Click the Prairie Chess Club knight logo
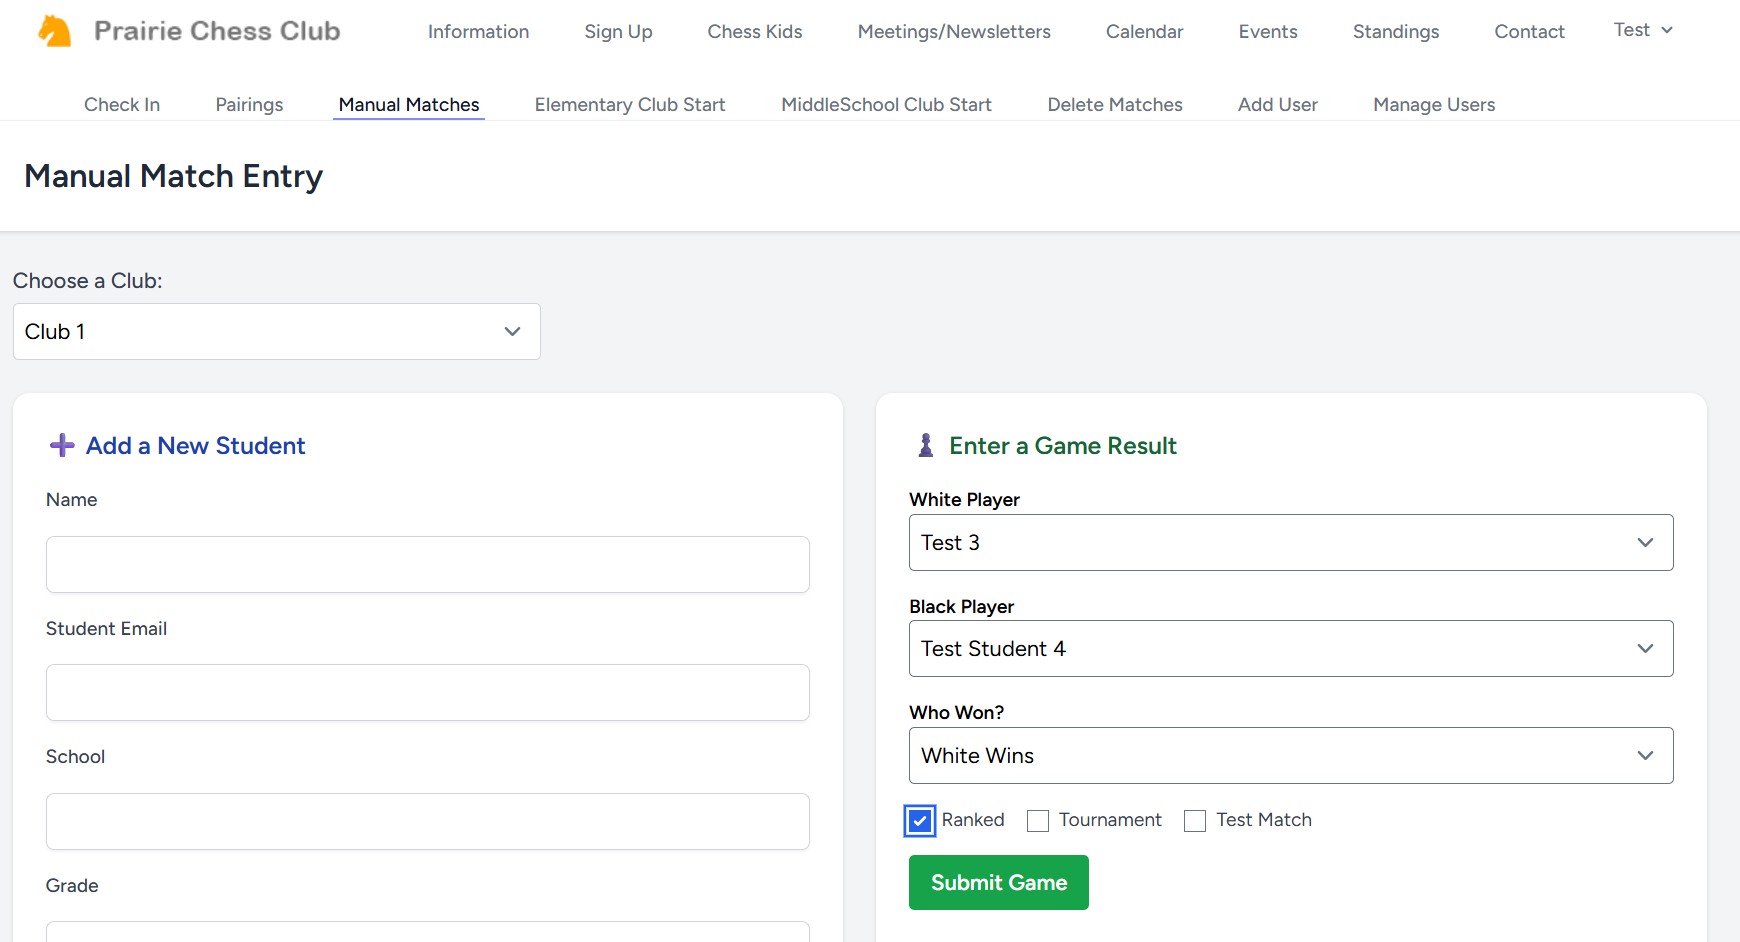 (54, 31)
